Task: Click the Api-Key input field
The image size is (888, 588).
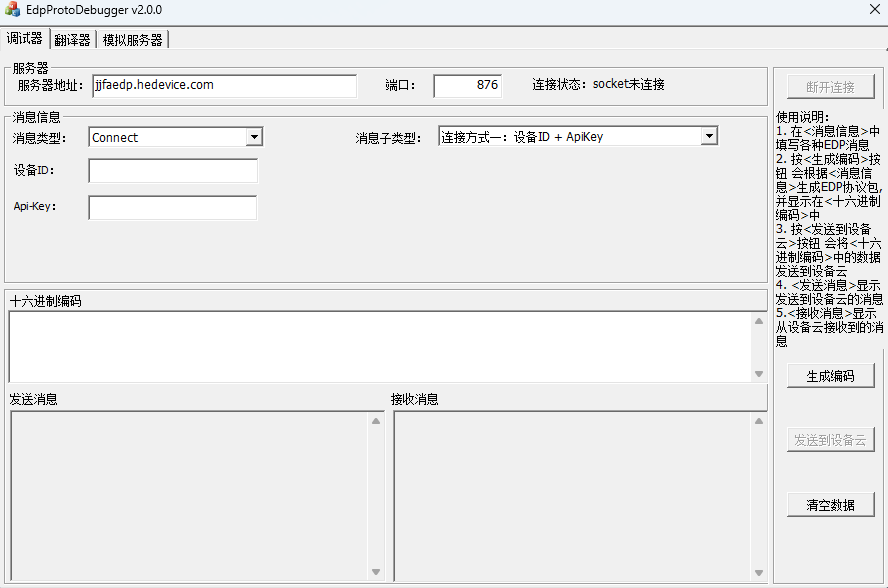Action: [172, 208]
